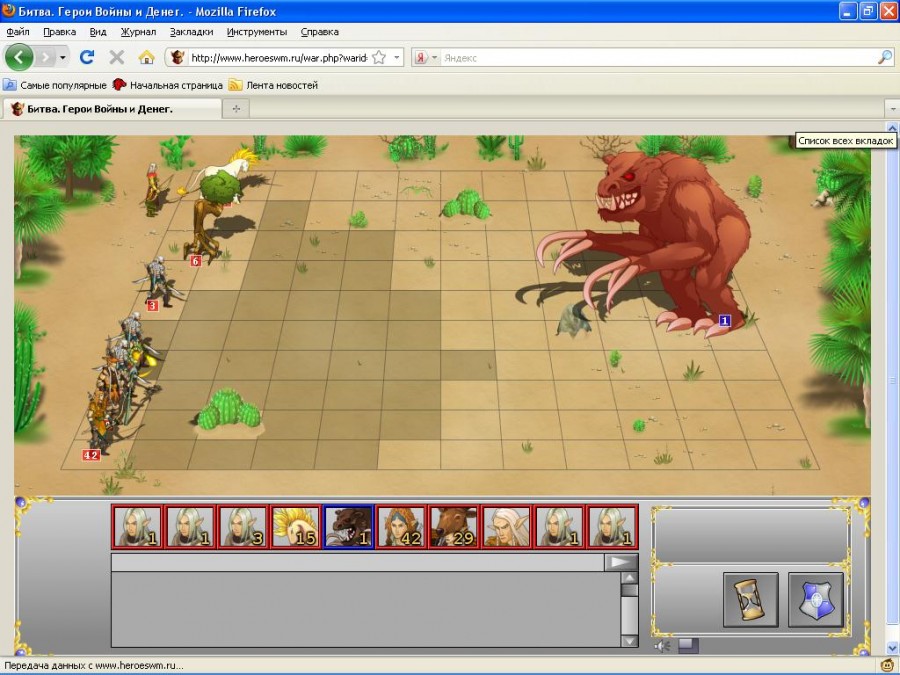Viewport: 900px width, 675px height.
Task: Open the Начальная страница bookmark
Action: (168, 85)
